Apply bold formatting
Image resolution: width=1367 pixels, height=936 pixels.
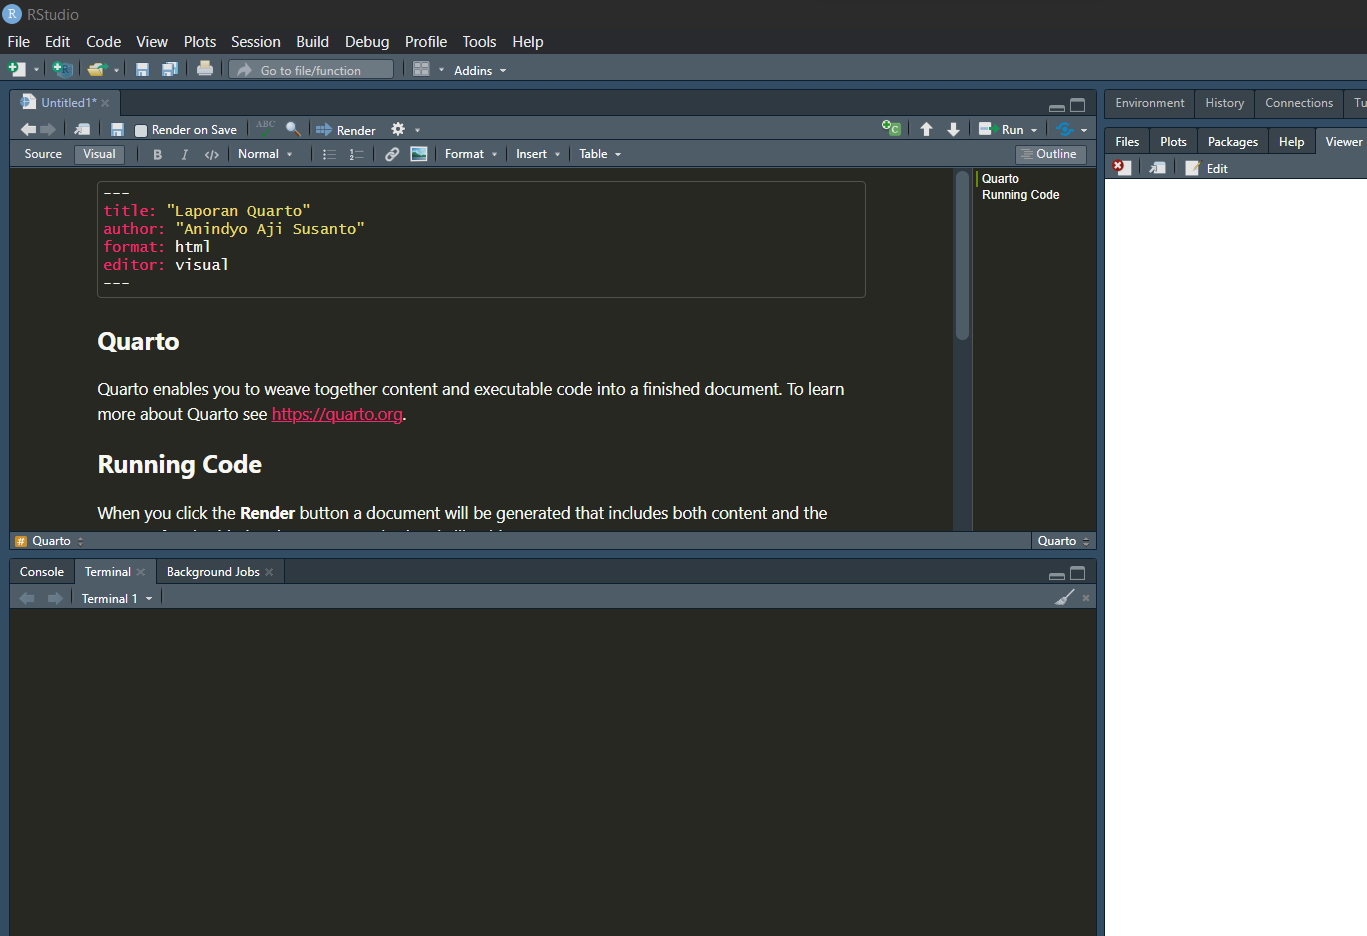(157, 154)
